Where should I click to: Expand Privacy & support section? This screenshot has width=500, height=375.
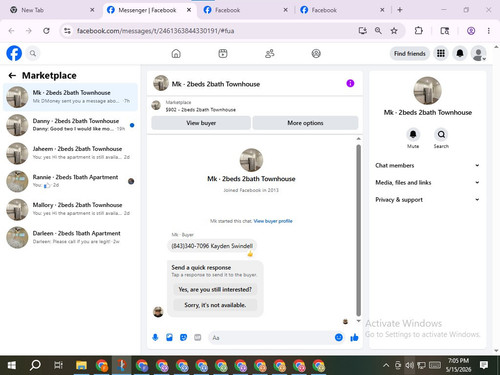(x=427, y=199)
